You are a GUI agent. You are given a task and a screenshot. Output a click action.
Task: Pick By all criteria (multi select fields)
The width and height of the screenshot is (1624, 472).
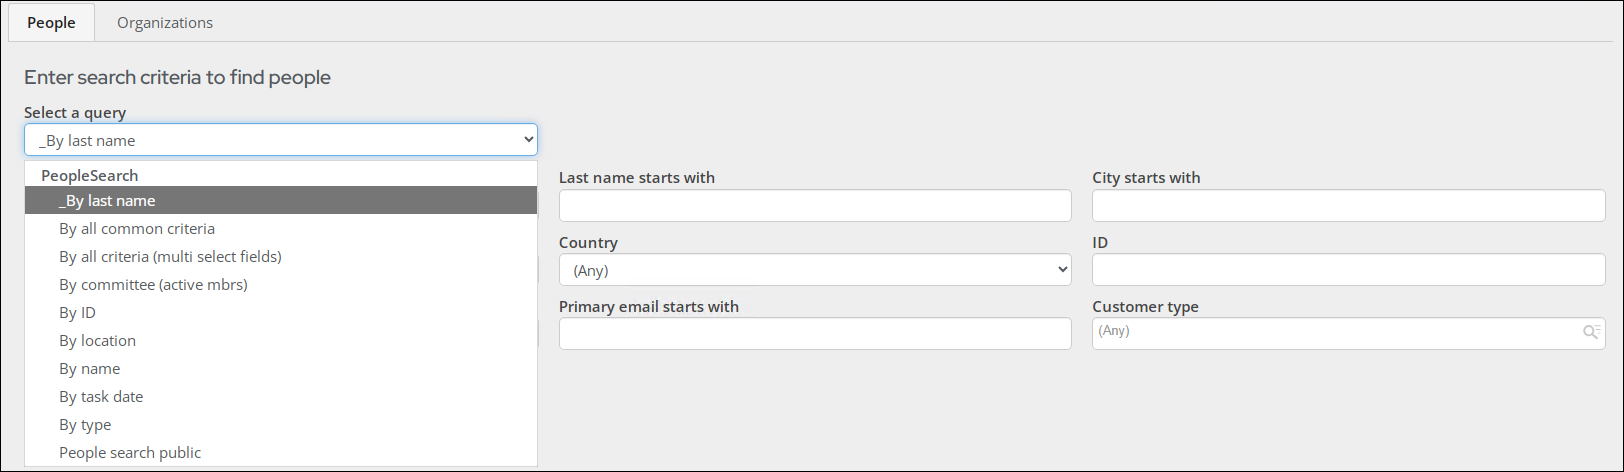pos(170,257)
